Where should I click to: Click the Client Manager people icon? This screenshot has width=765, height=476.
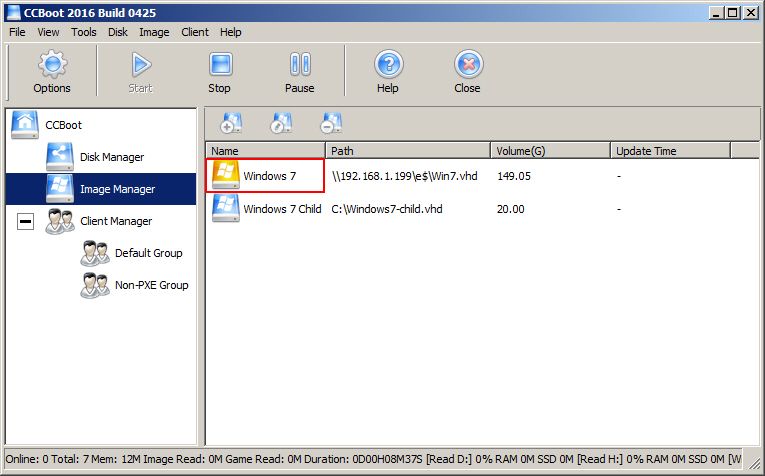pyautogui.click(x=60, y=221)
